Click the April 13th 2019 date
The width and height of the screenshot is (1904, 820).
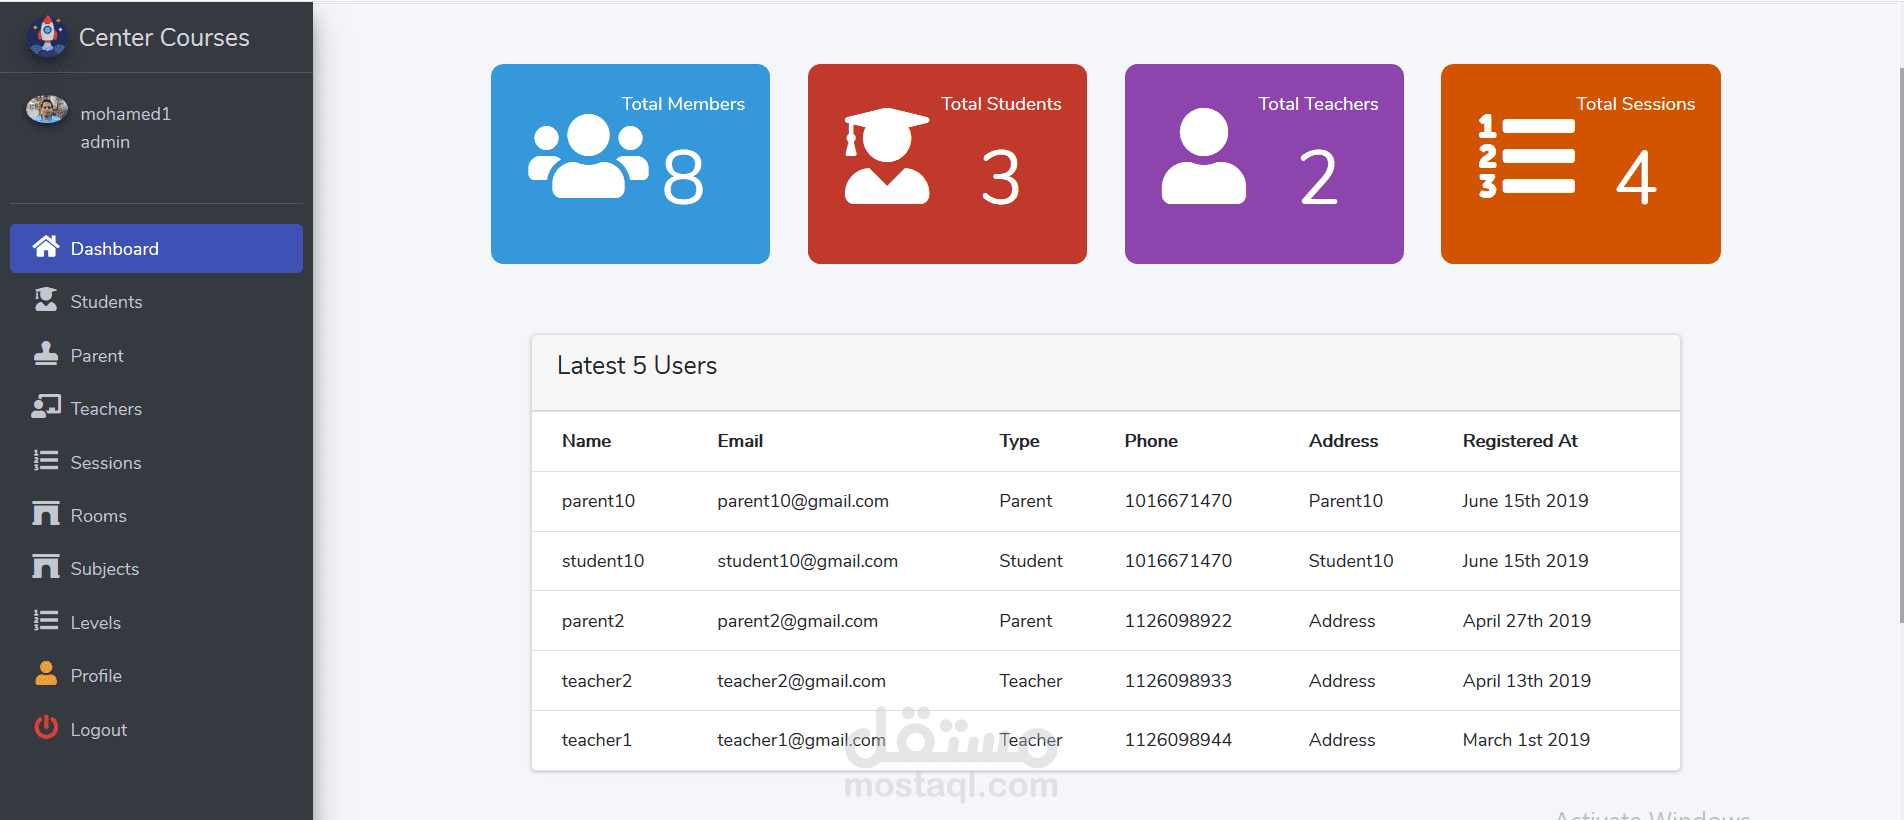[1526, 681]
